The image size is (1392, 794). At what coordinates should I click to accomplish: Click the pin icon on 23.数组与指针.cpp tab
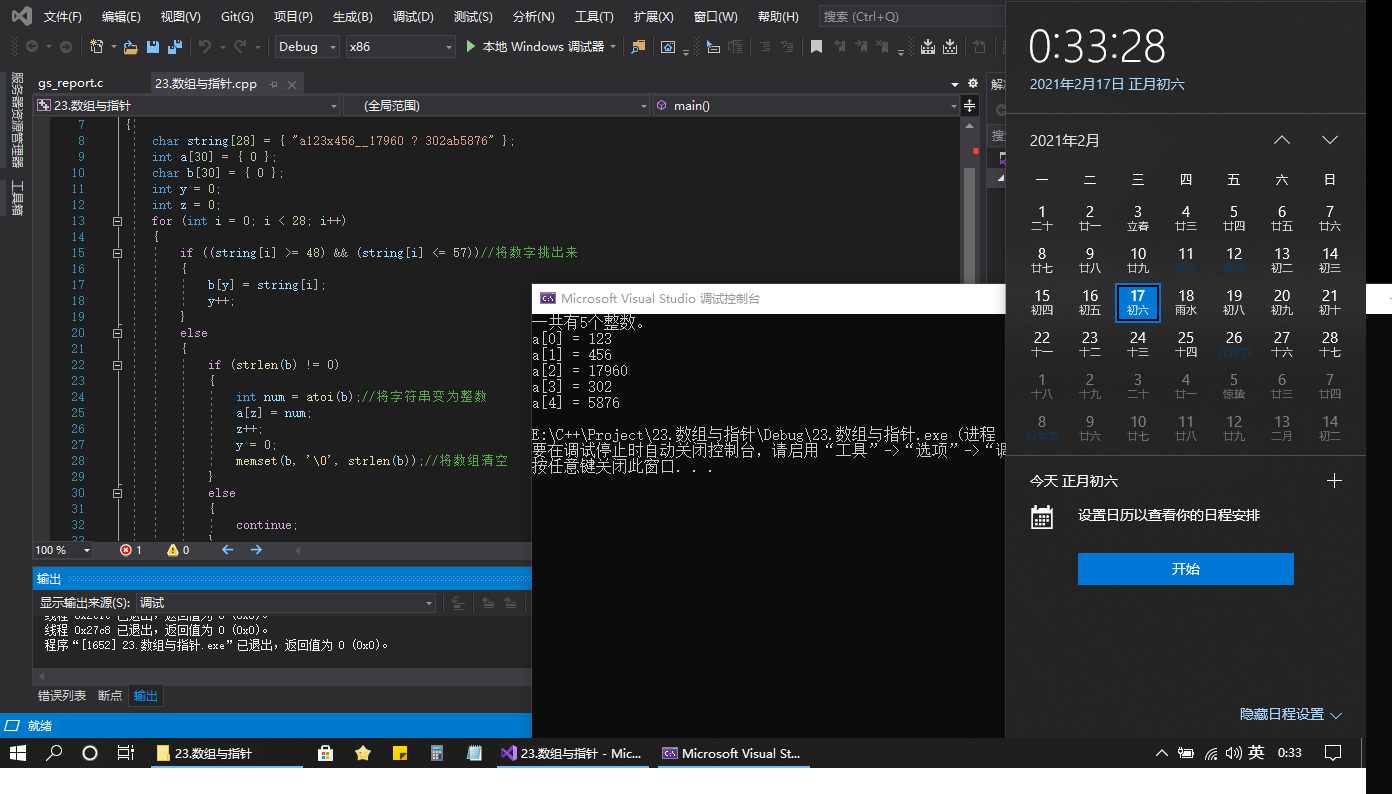pyautogui.click(x=273, y=84)
